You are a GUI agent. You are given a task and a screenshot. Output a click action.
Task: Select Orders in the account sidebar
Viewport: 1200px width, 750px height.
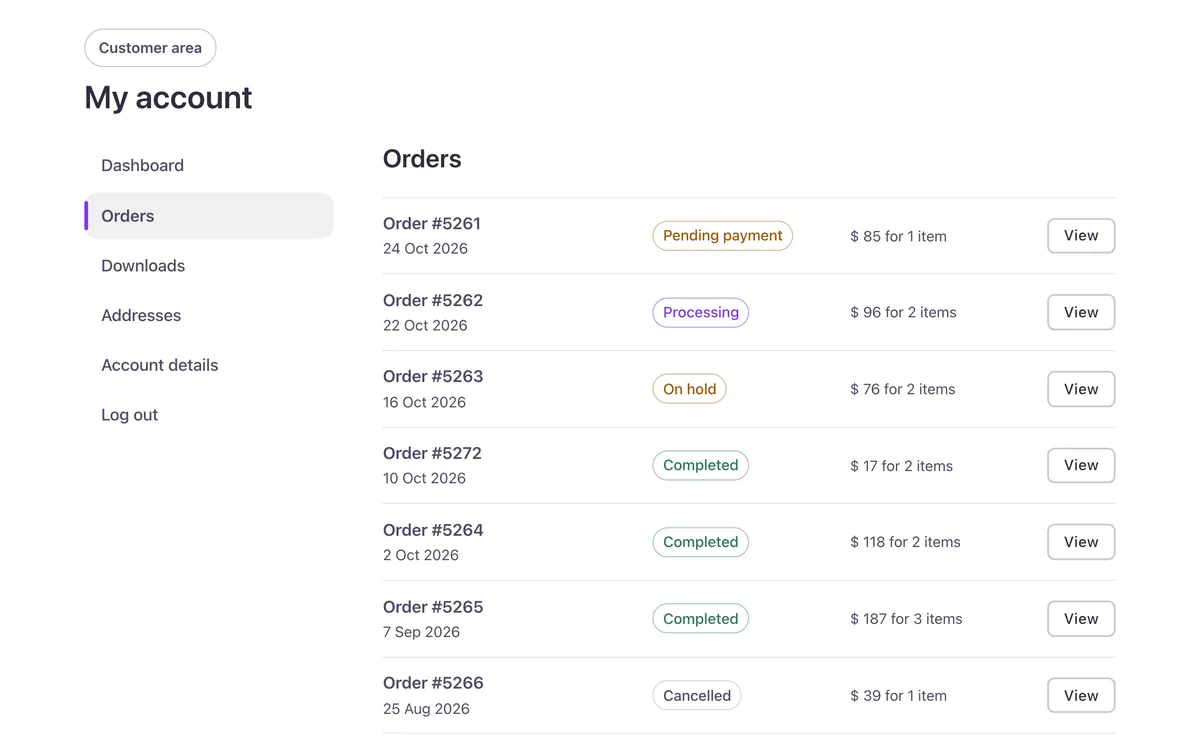tap(209, 216)
